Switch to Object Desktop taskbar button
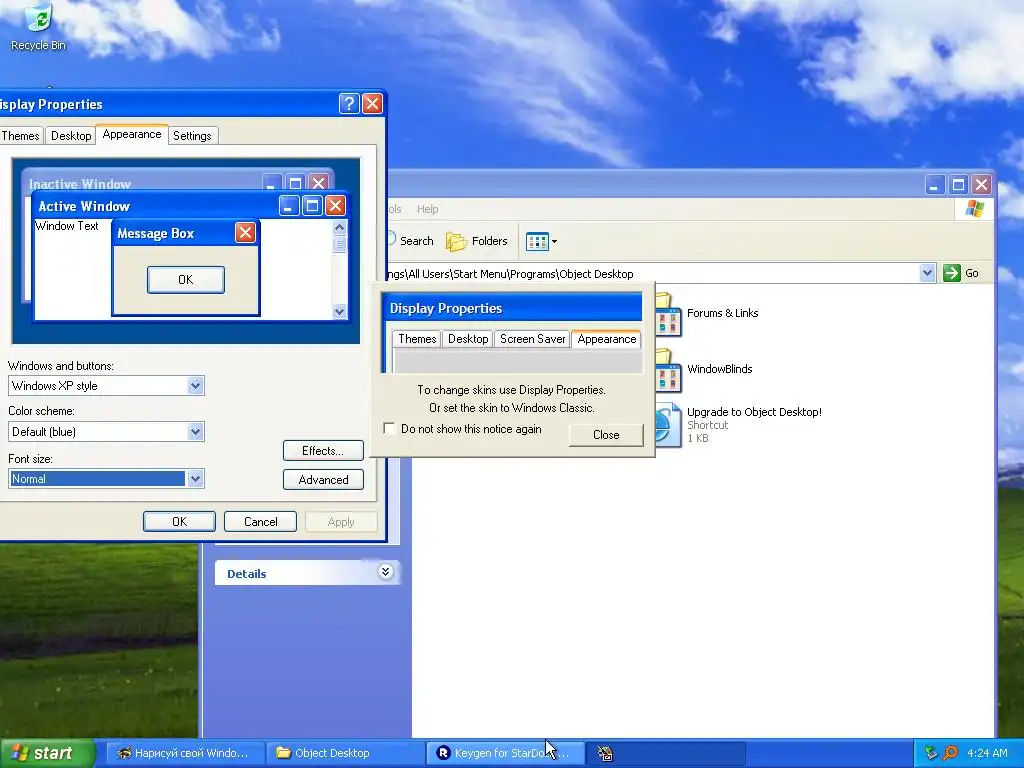1024x768 pixels. [x=345, y=753]
